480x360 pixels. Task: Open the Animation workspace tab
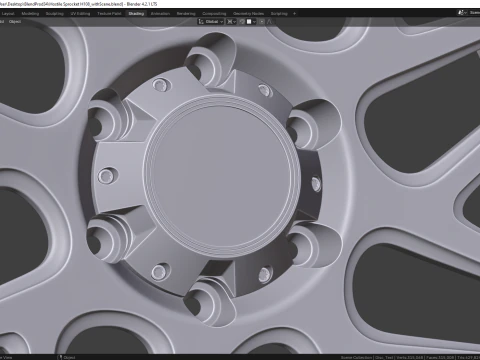pyautogui.click(x=160, y=14)
